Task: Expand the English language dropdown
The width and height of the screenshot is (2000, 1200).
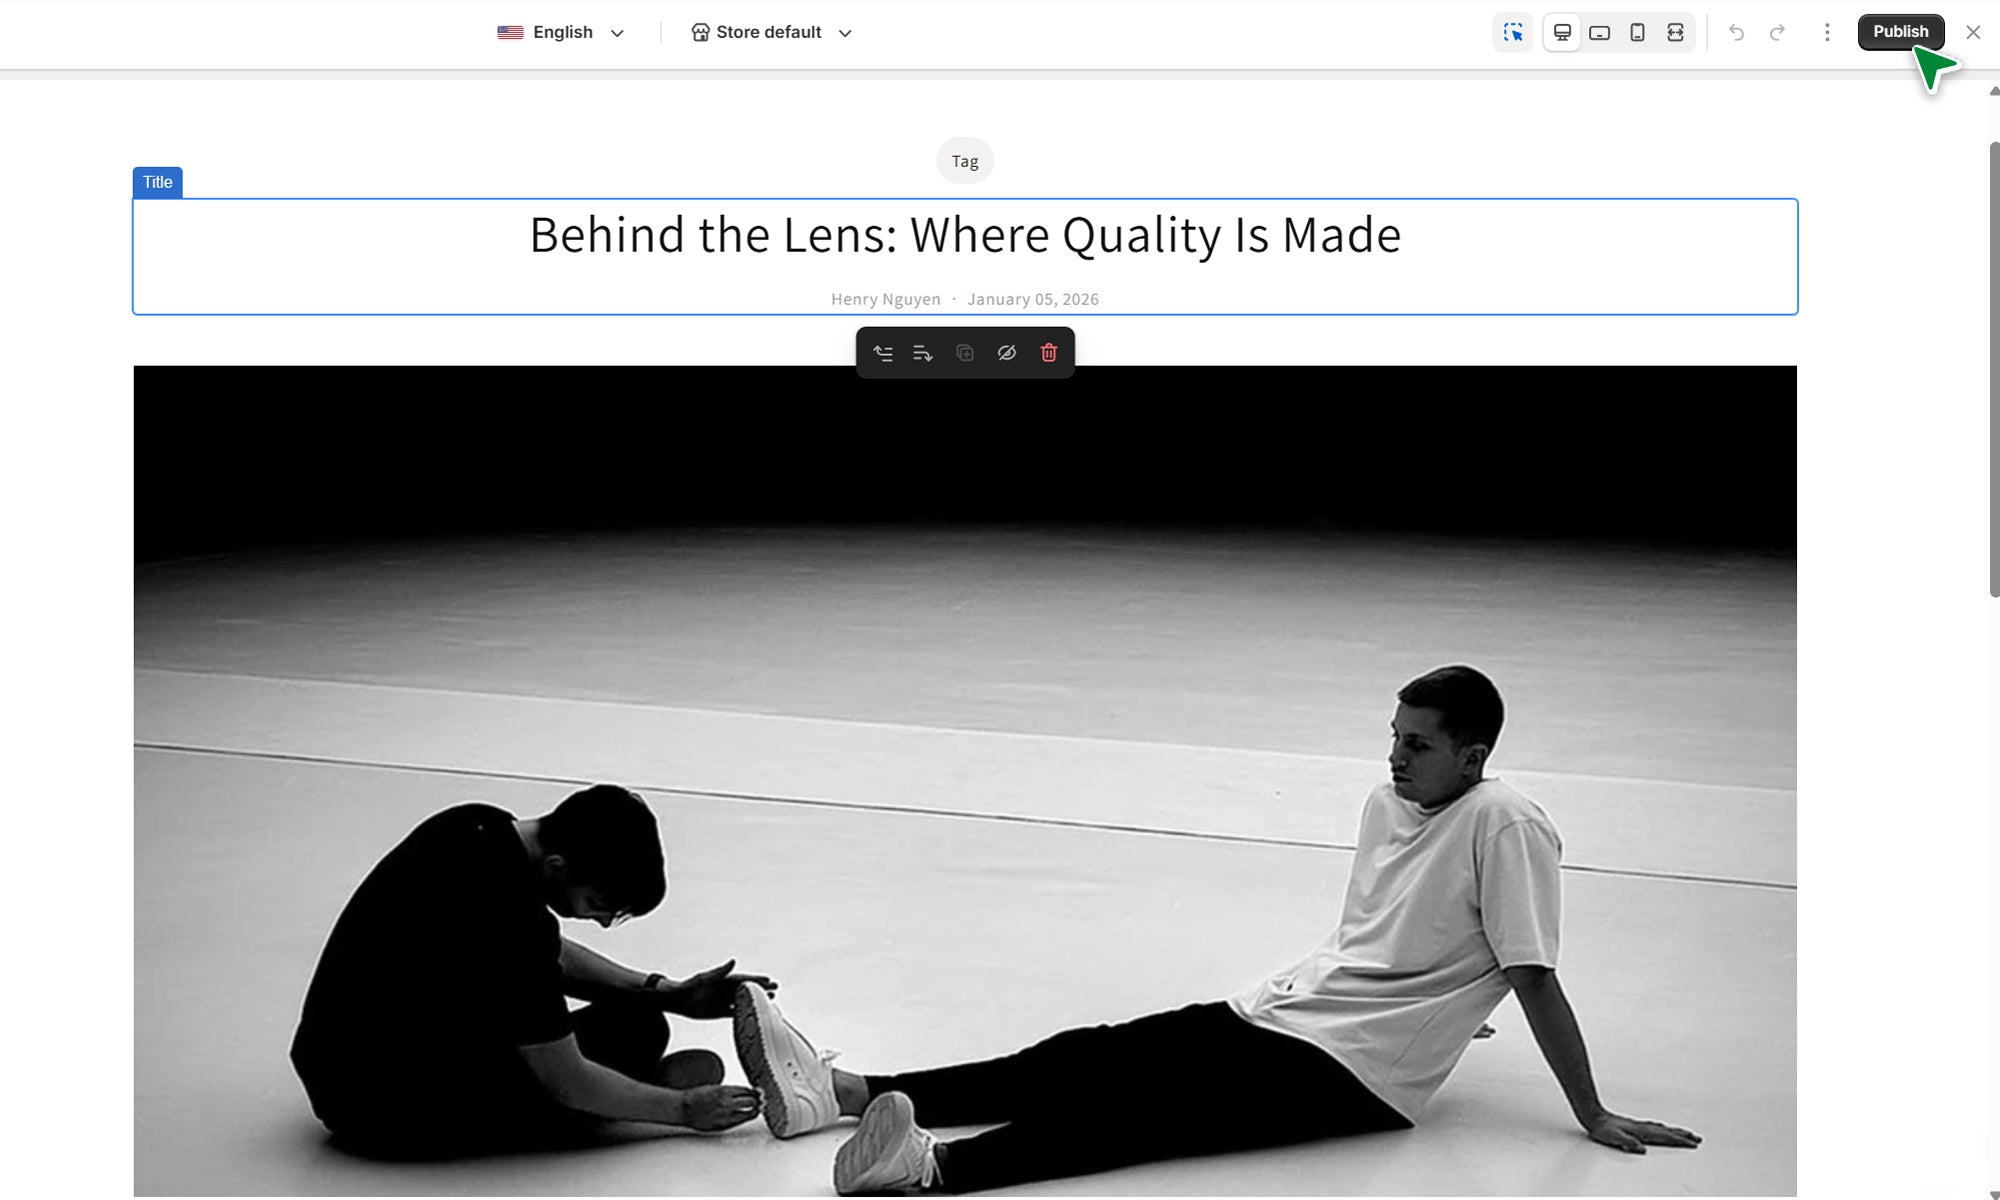Action: (x=562, y=32)
